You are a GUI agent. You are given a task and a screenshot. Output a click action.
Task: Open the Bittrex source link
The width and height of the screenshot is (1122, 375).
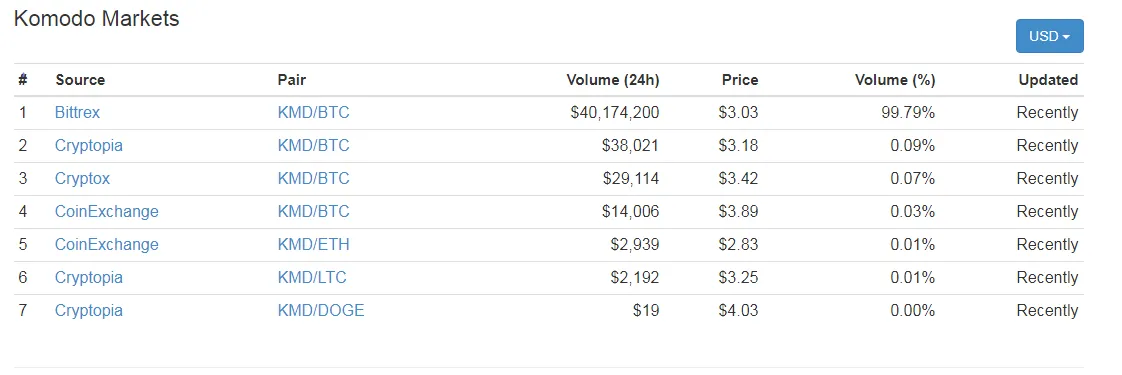pyautogui.click(x=77, y=112)
